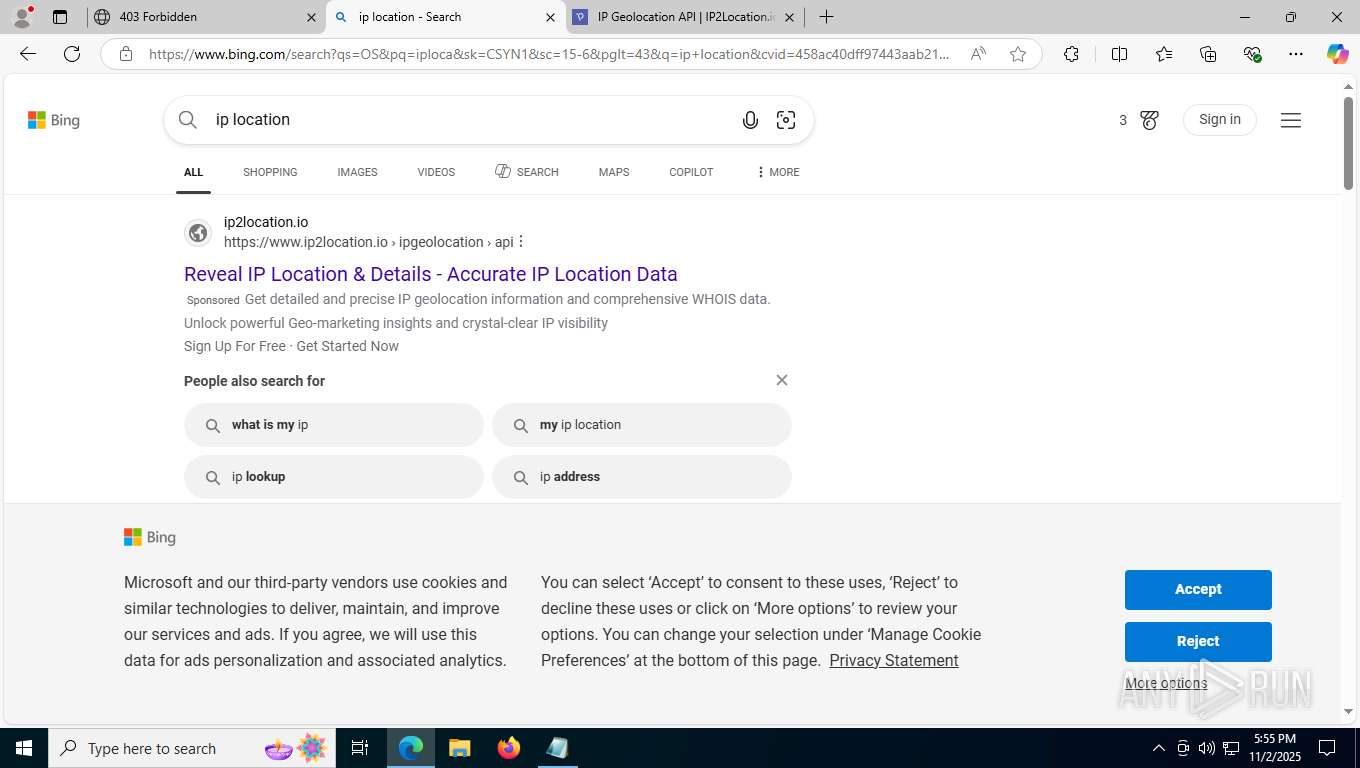Screen dimensions: 1360x768
Task: Select the IMAGES results tab
Action: click(x=357, y=172)
